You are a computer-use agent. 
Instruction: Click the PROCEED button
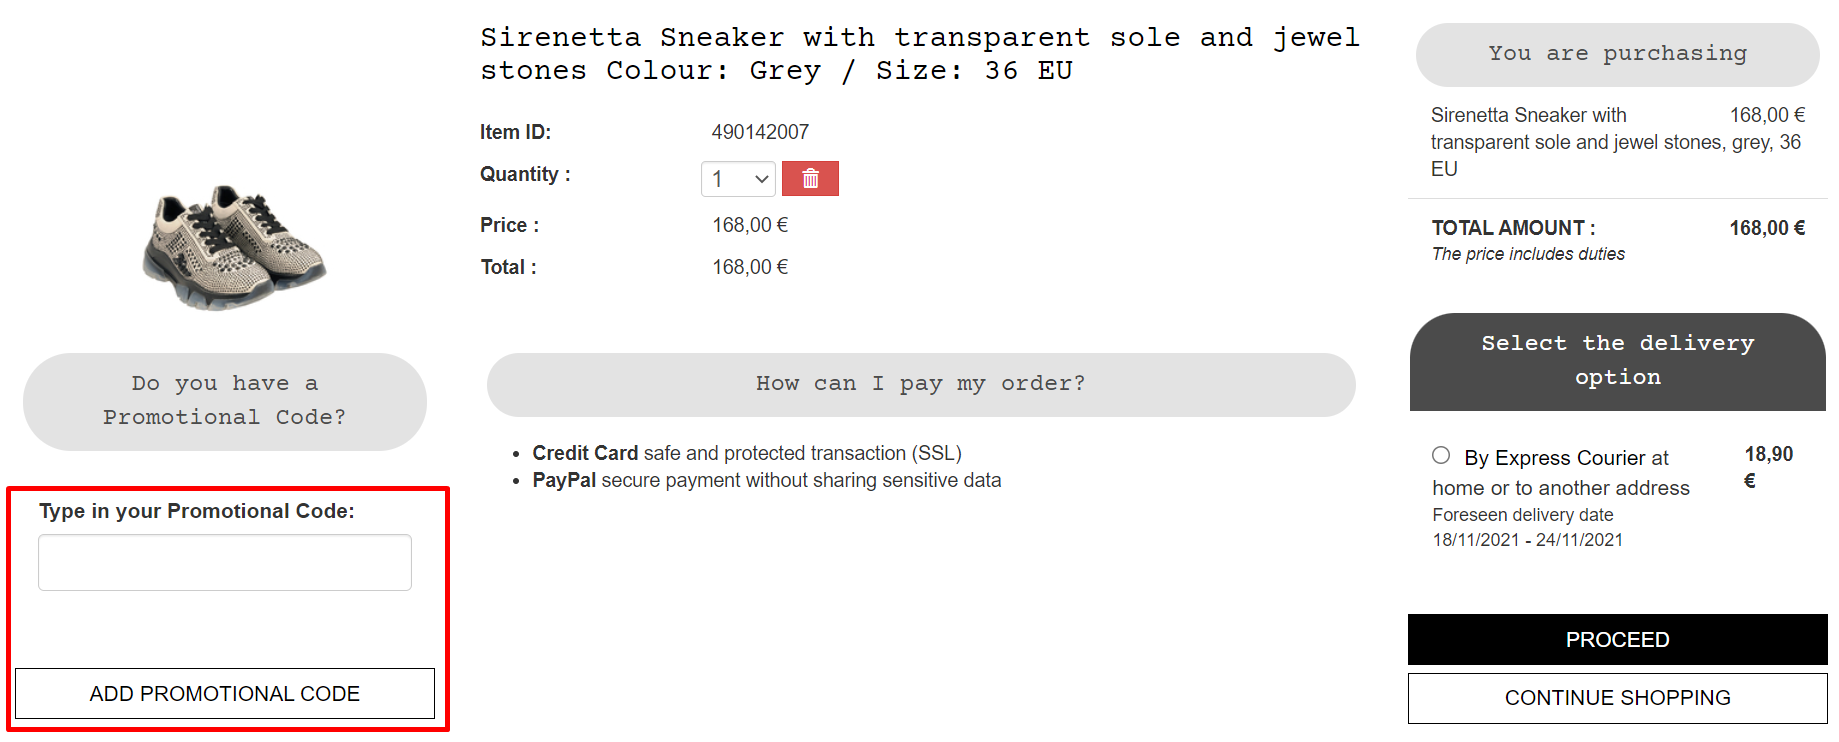pyautogui.click(x=1616, y=639)
